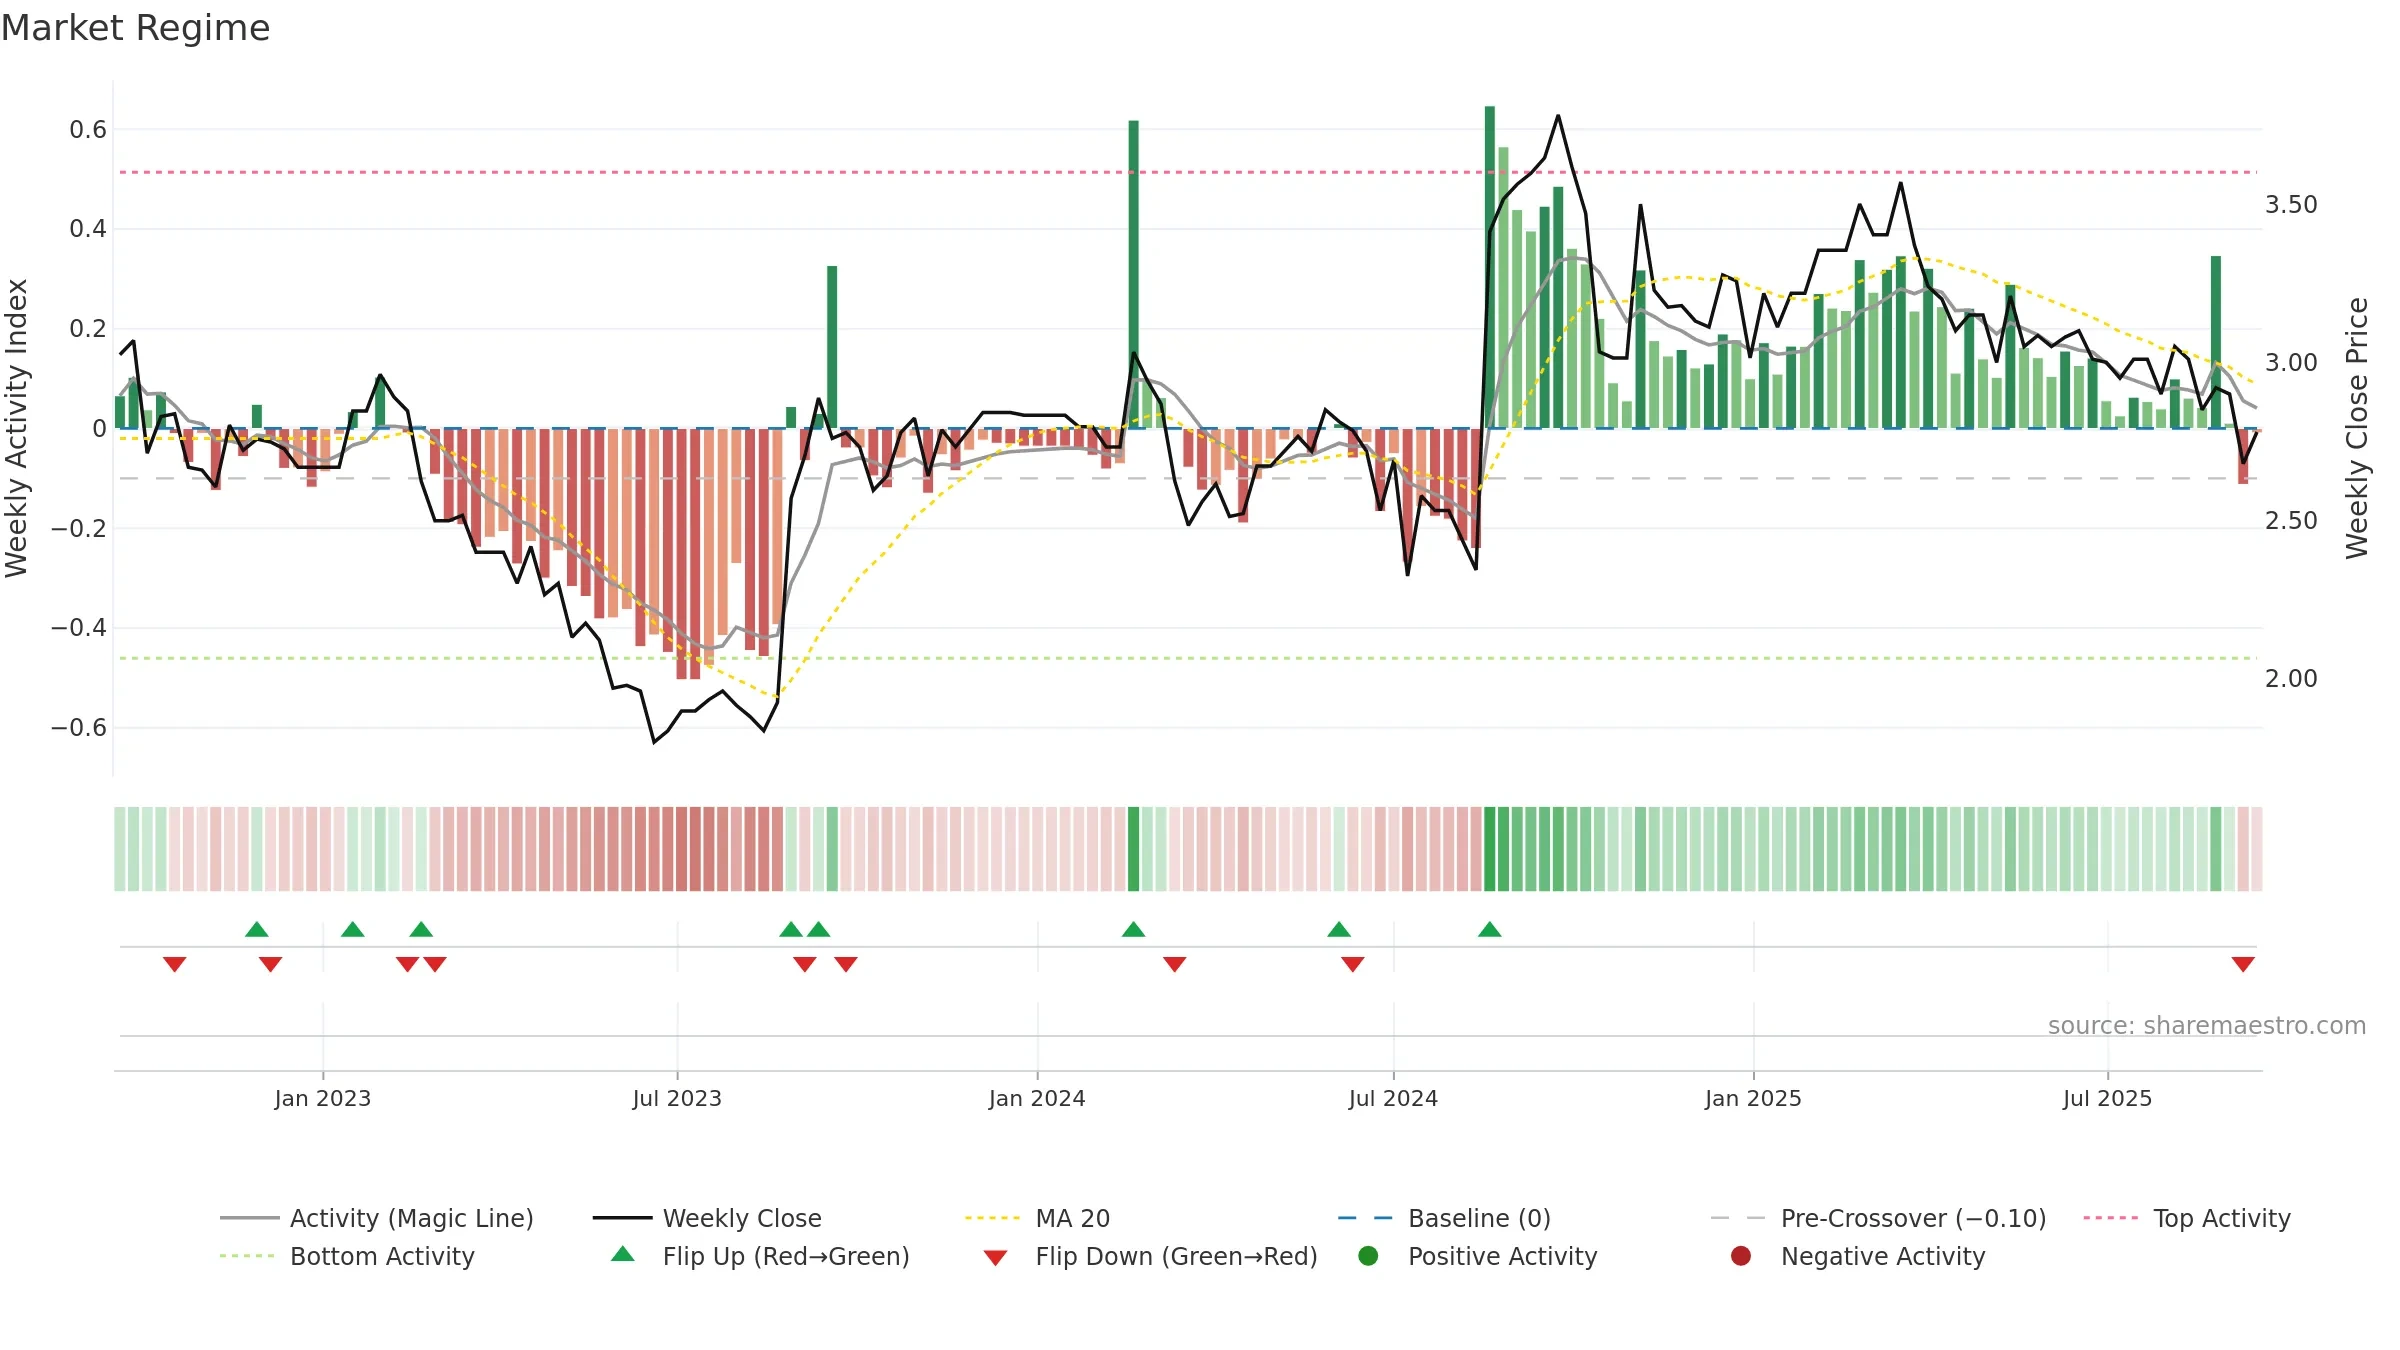Image resolution: width=2400 pixels, height=1350 pixels.
Task: Click the Market Regime chart title
Action: [x=135, y=28]
